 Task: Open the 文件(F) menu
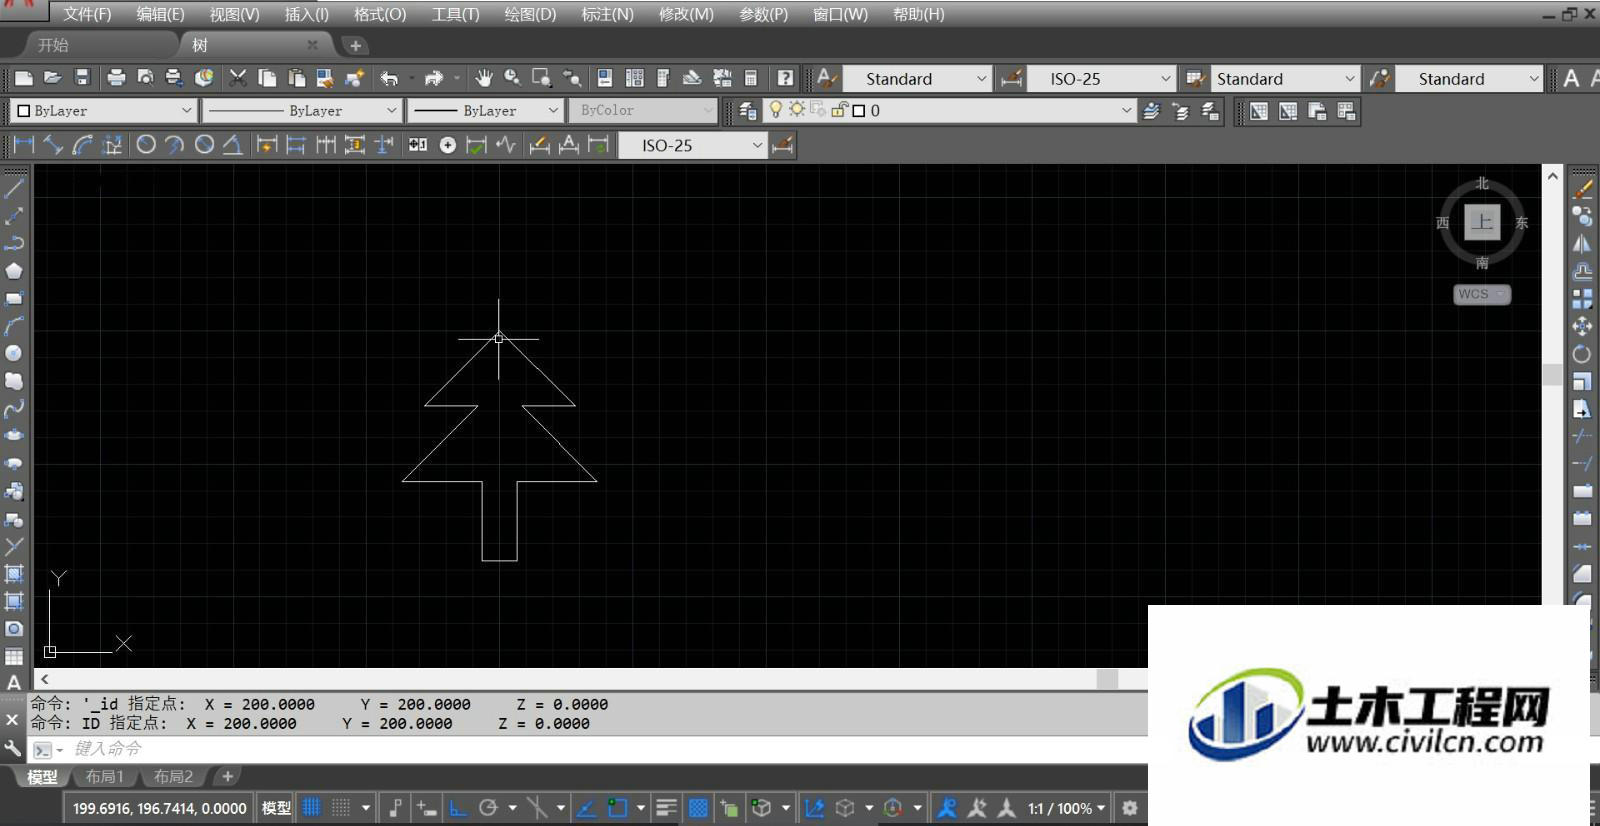tap(87, 14)
